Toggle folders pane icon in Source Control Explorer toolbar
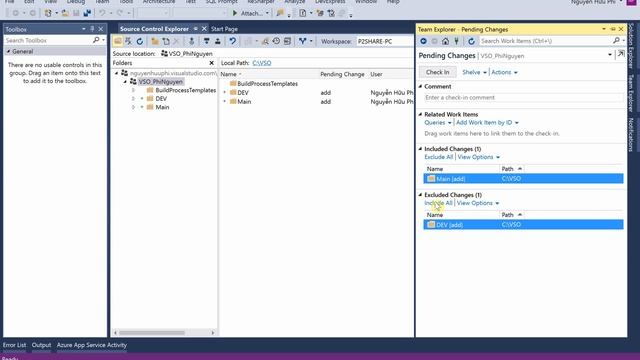Image resolution: width=640 pixels, height=360 pixels. 118,41
